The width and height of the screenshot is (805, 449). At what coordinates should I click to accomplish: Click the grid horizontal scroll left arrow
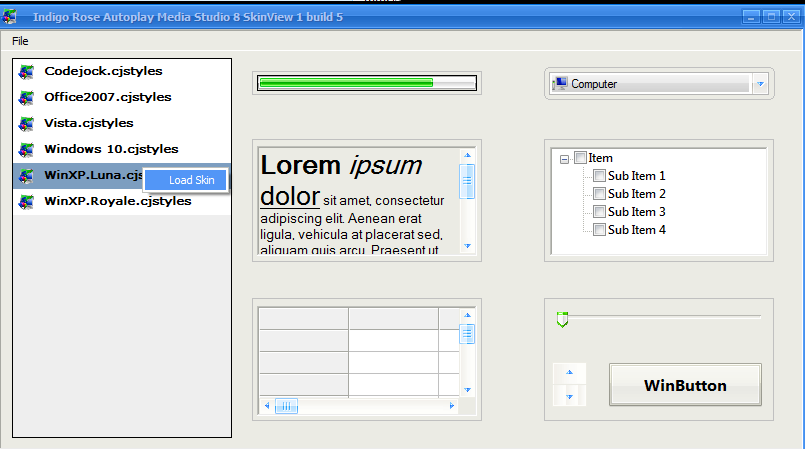[x=267, y=406]
